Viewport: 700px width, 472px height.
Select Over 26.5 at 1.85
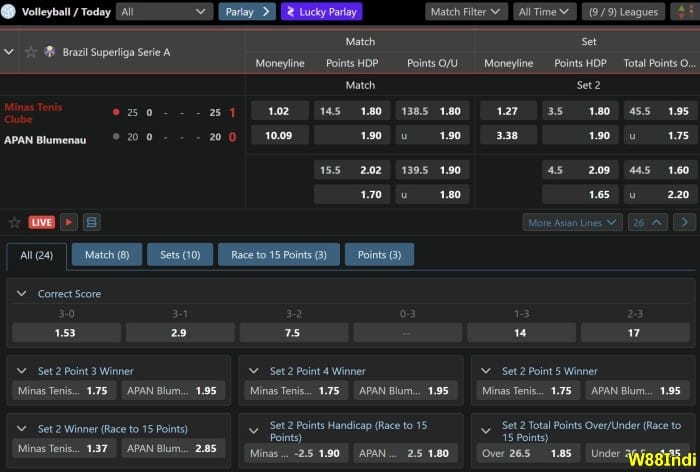tap(528, 453)
